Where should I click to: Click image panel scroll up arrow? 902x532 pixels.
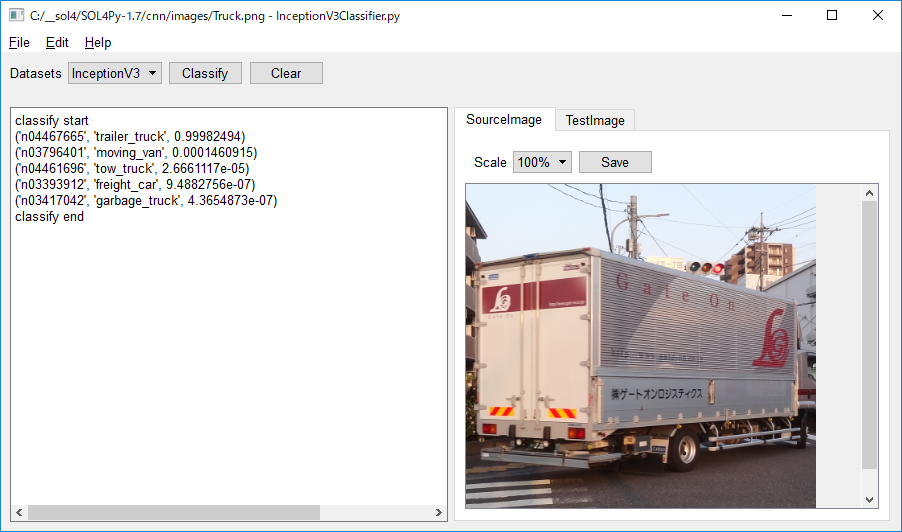point(869,193)
